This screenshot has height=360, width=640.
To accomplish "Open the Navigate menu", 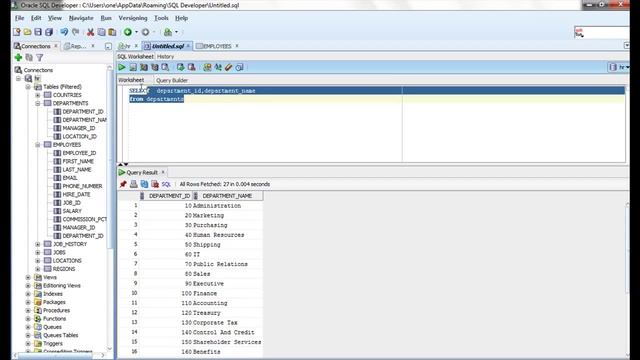I will coord(81,18).
